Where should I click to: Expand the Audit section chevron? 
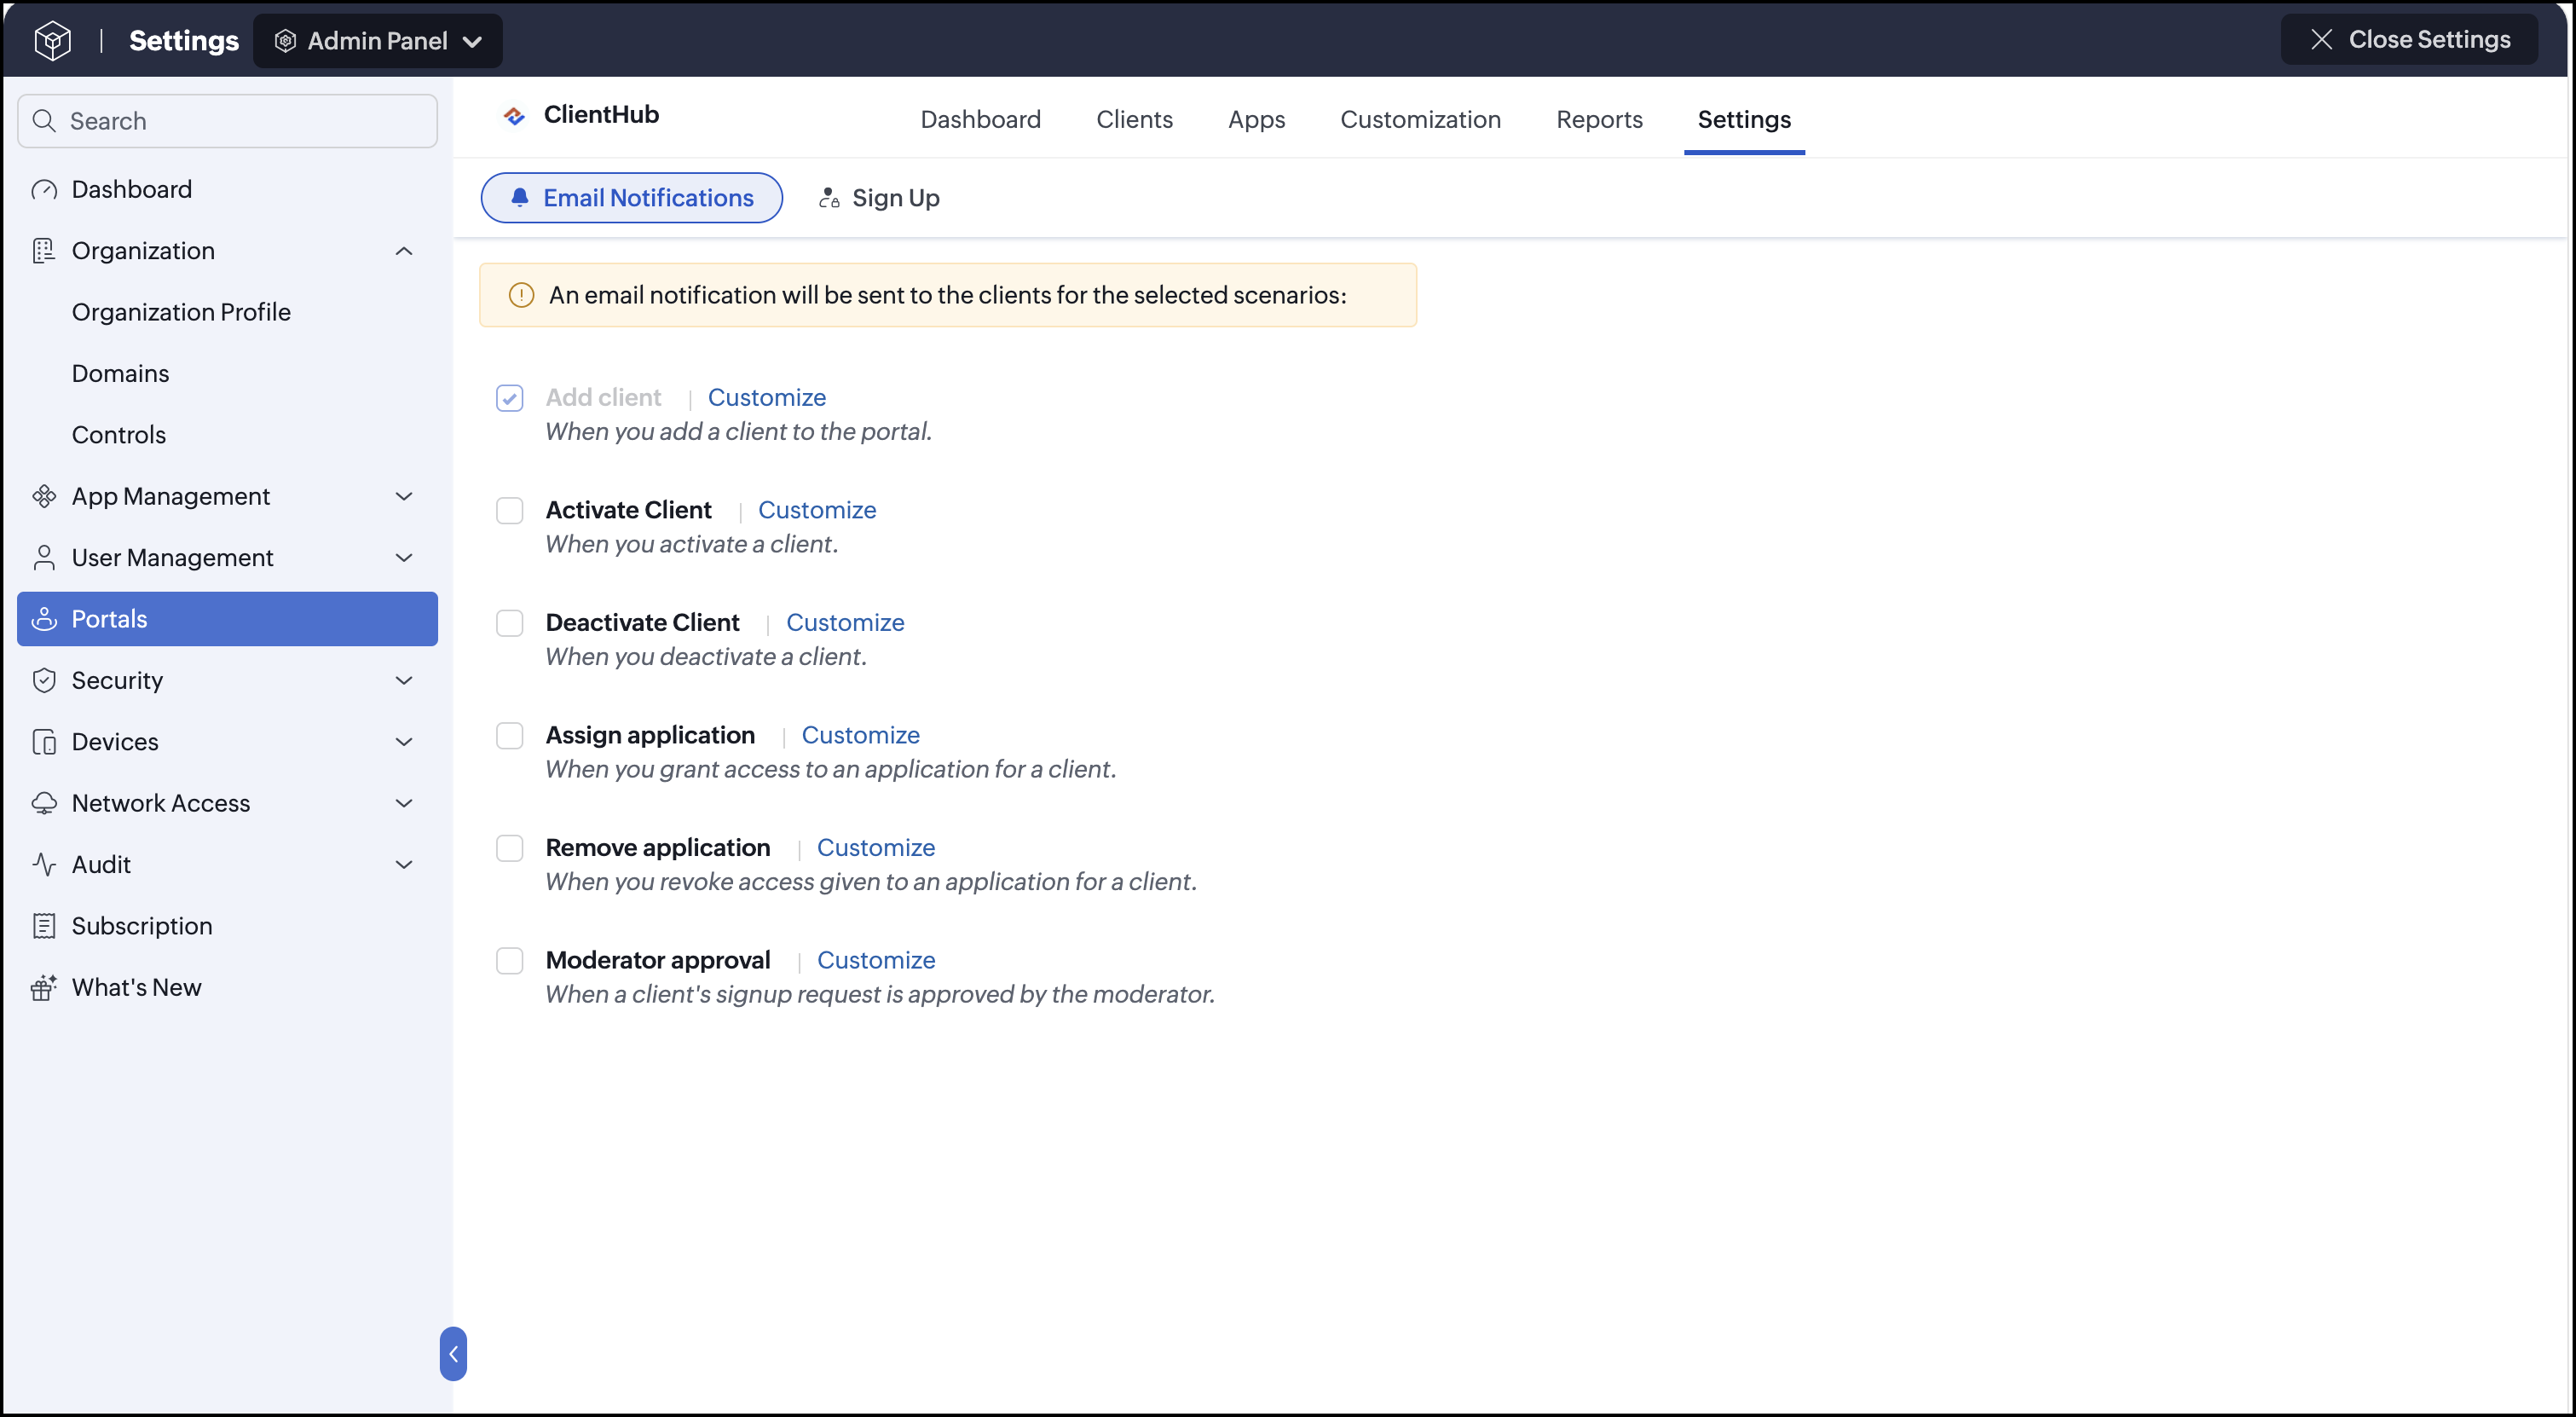(404, 865)
